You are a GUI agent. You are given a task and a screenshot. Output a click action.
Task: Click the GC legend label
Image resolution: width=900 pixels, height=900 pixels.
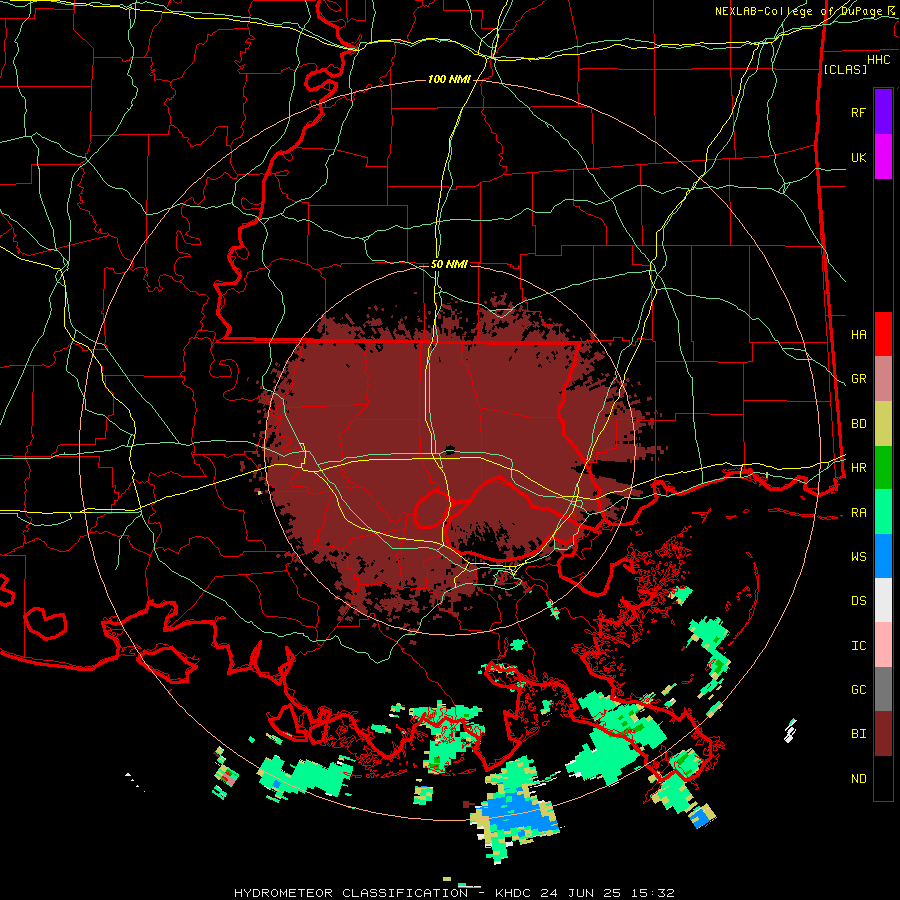click(x=858, y=690)
